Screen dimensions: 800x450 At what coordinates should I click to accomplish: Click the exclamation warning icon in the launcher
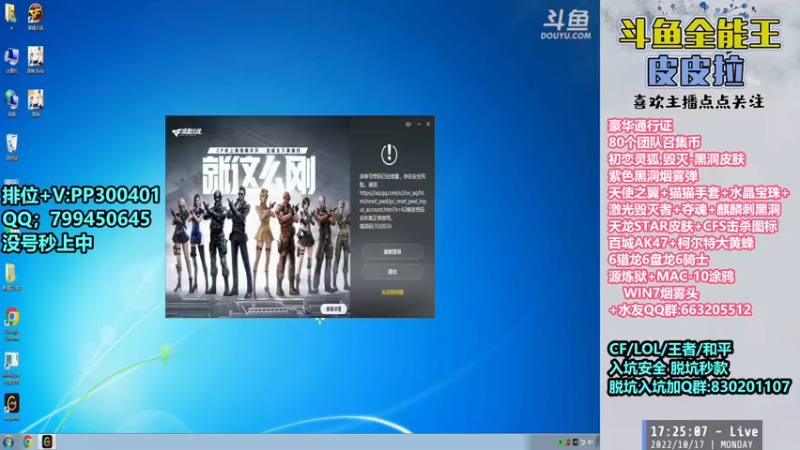[389, 154]
